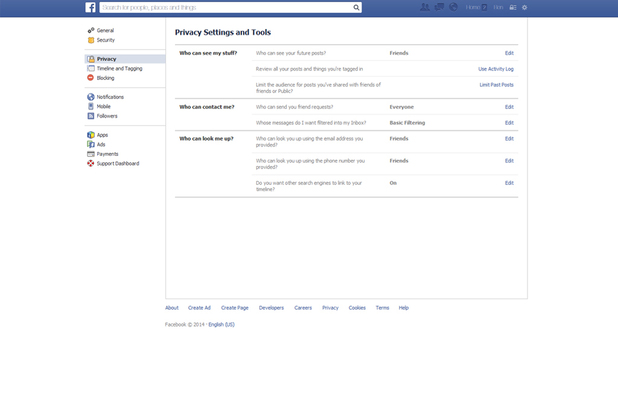The image size is (618, 411).
Task: Click the Support Dashboard lifebuoy icon
Action: tap(91, 164)
